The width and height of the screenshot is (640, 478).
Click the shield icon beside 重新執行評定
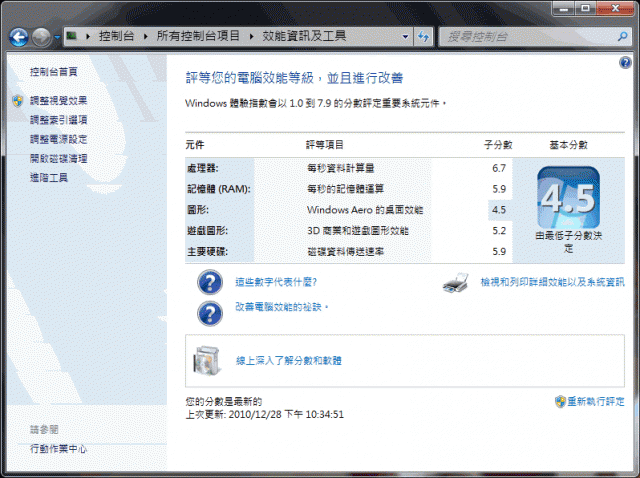coord(560,402)
